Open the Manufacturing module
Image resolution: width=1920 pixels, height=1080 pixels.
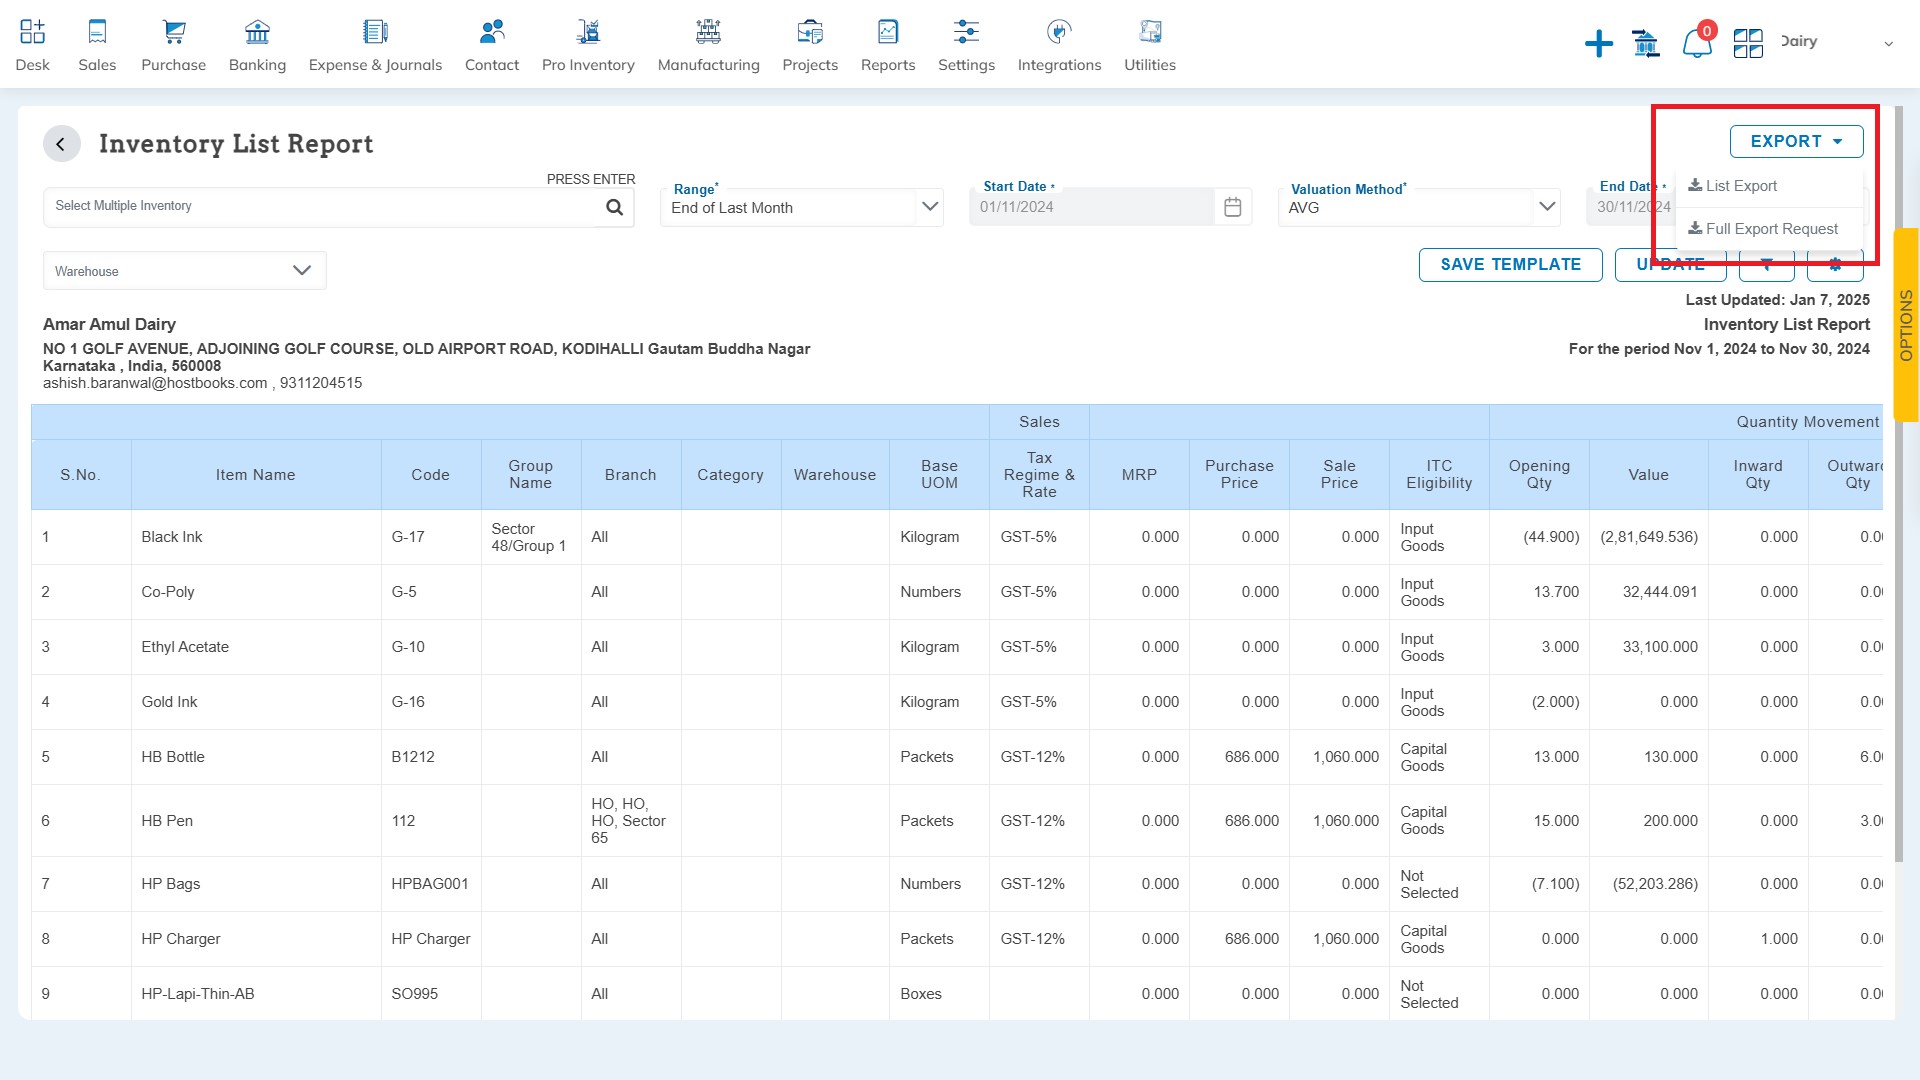tap(708, 45)
